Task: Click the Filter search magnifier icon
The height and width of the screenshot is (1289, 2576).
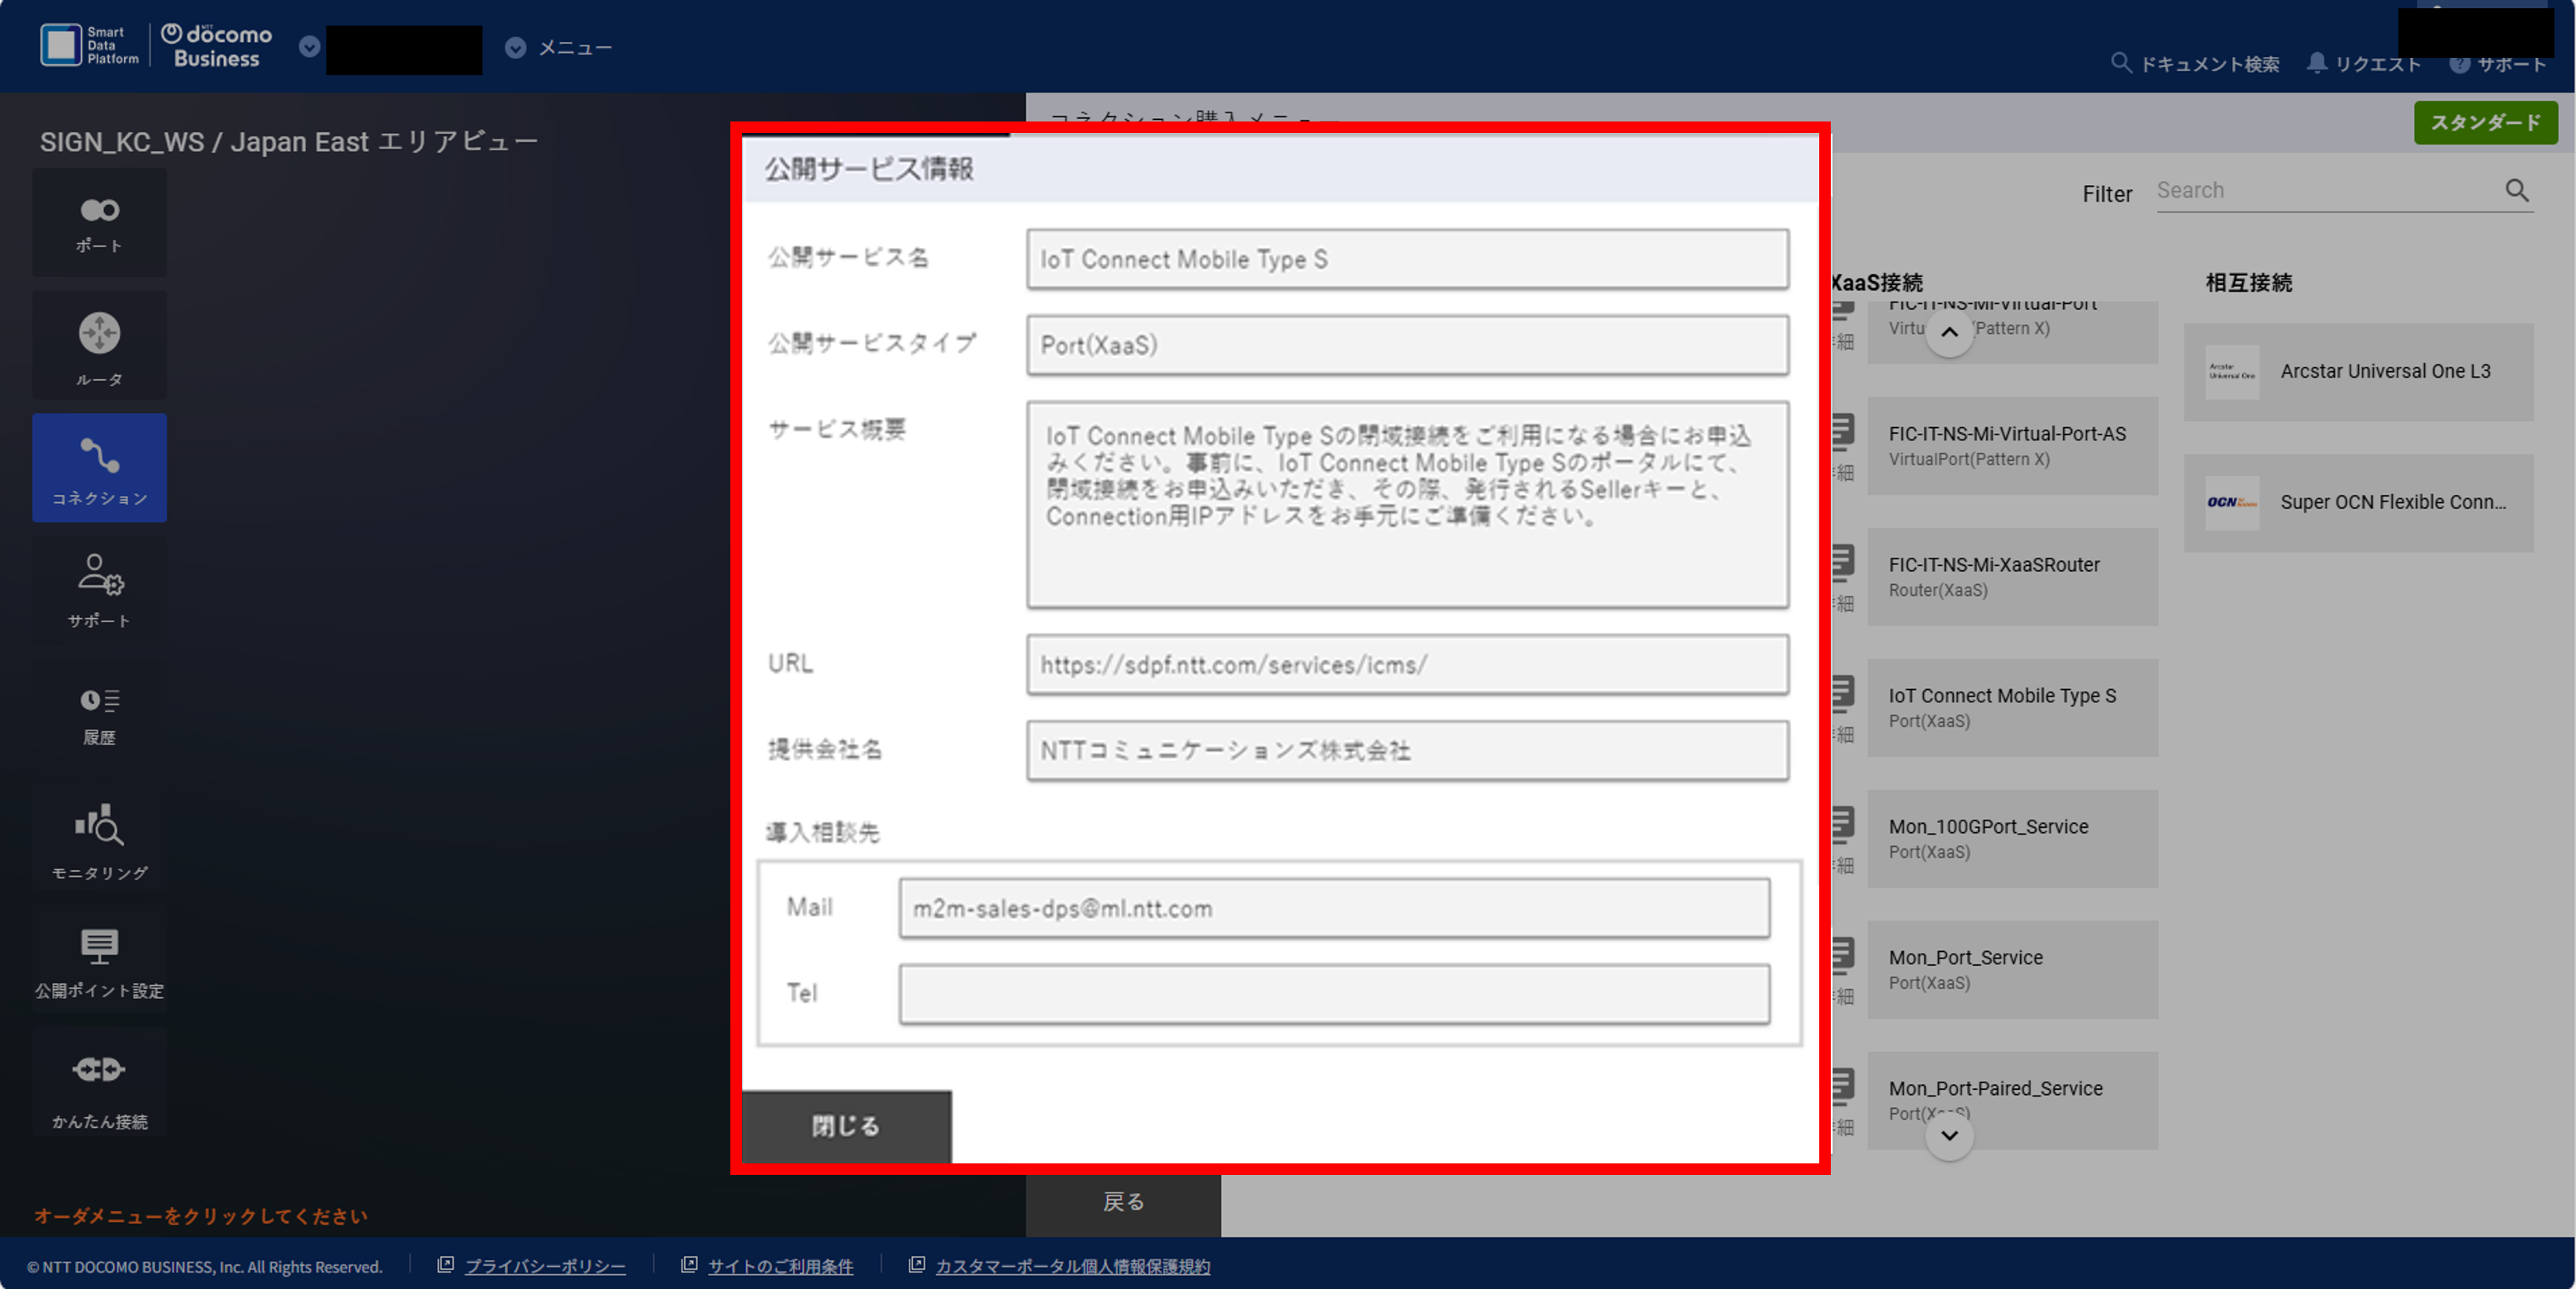Action: point(2516,190)
